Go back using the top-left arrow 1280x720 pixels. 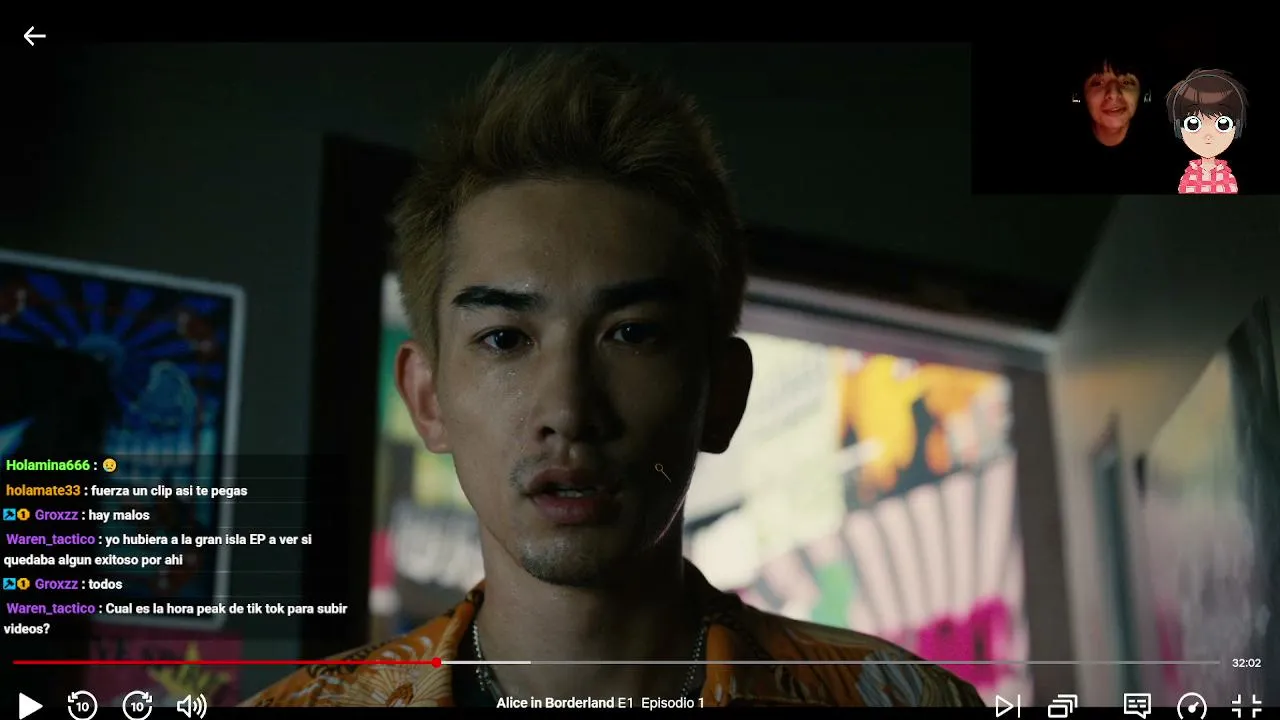35,36
